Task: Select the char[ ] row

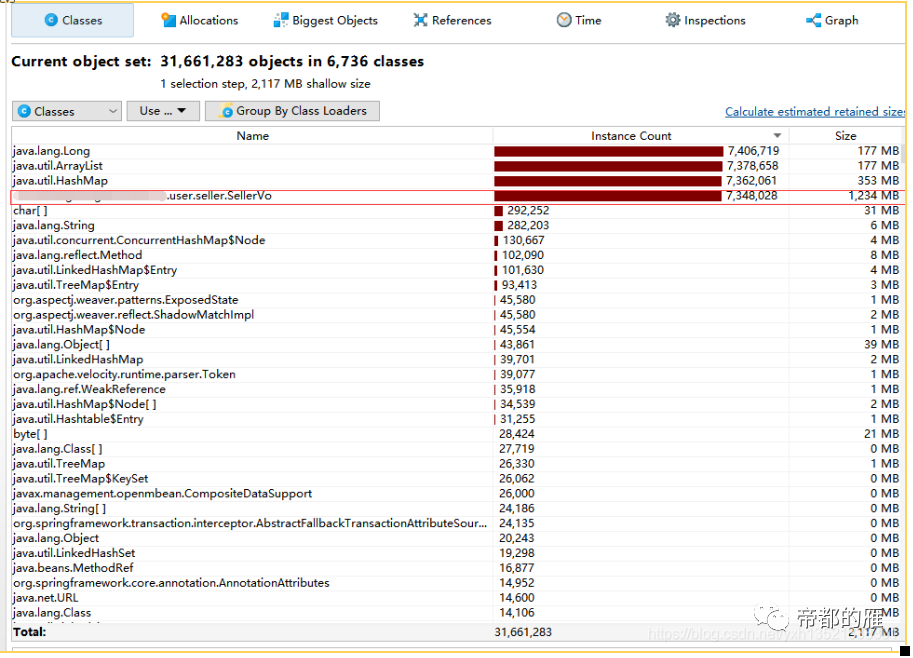Action: (x=456, y=211)
